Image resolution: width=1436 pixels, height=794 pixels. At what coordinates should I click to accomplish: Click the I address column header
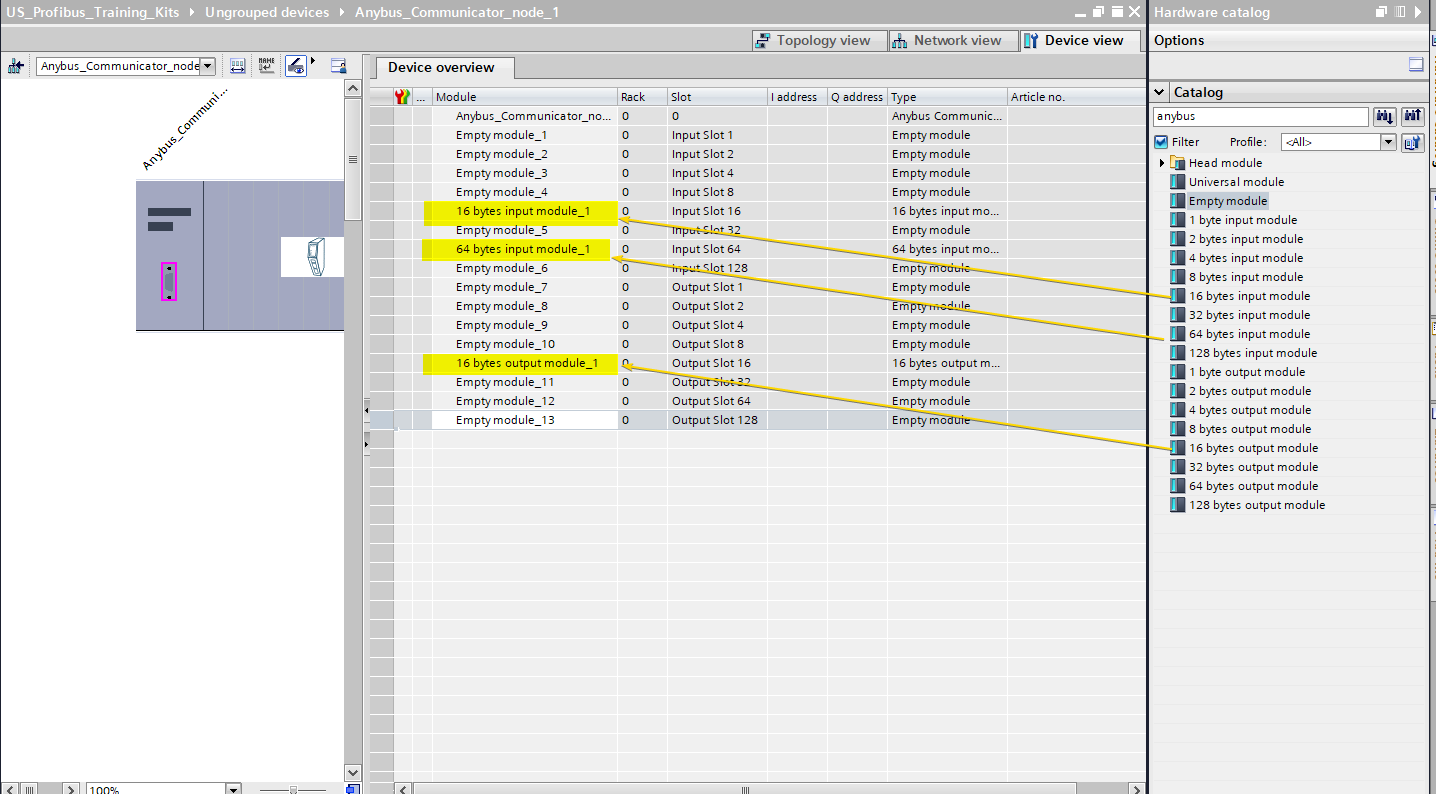(x=797, y=97)
